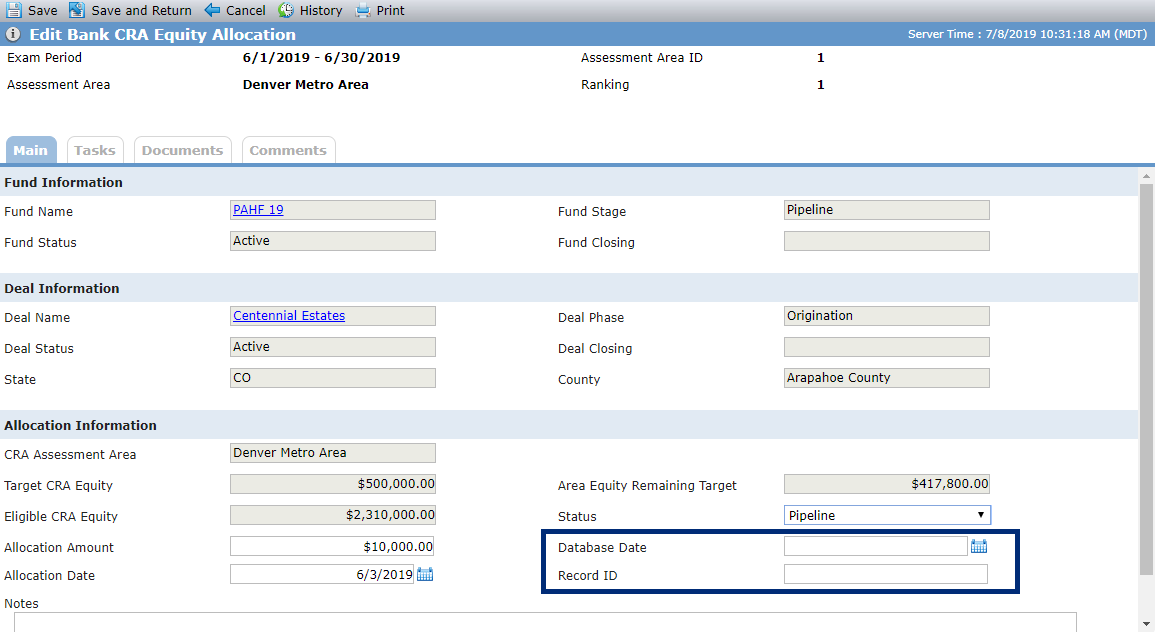Switch to the Documents tab
The height and width of the screenshot is (632, 1155).
[x=183, y=150]
